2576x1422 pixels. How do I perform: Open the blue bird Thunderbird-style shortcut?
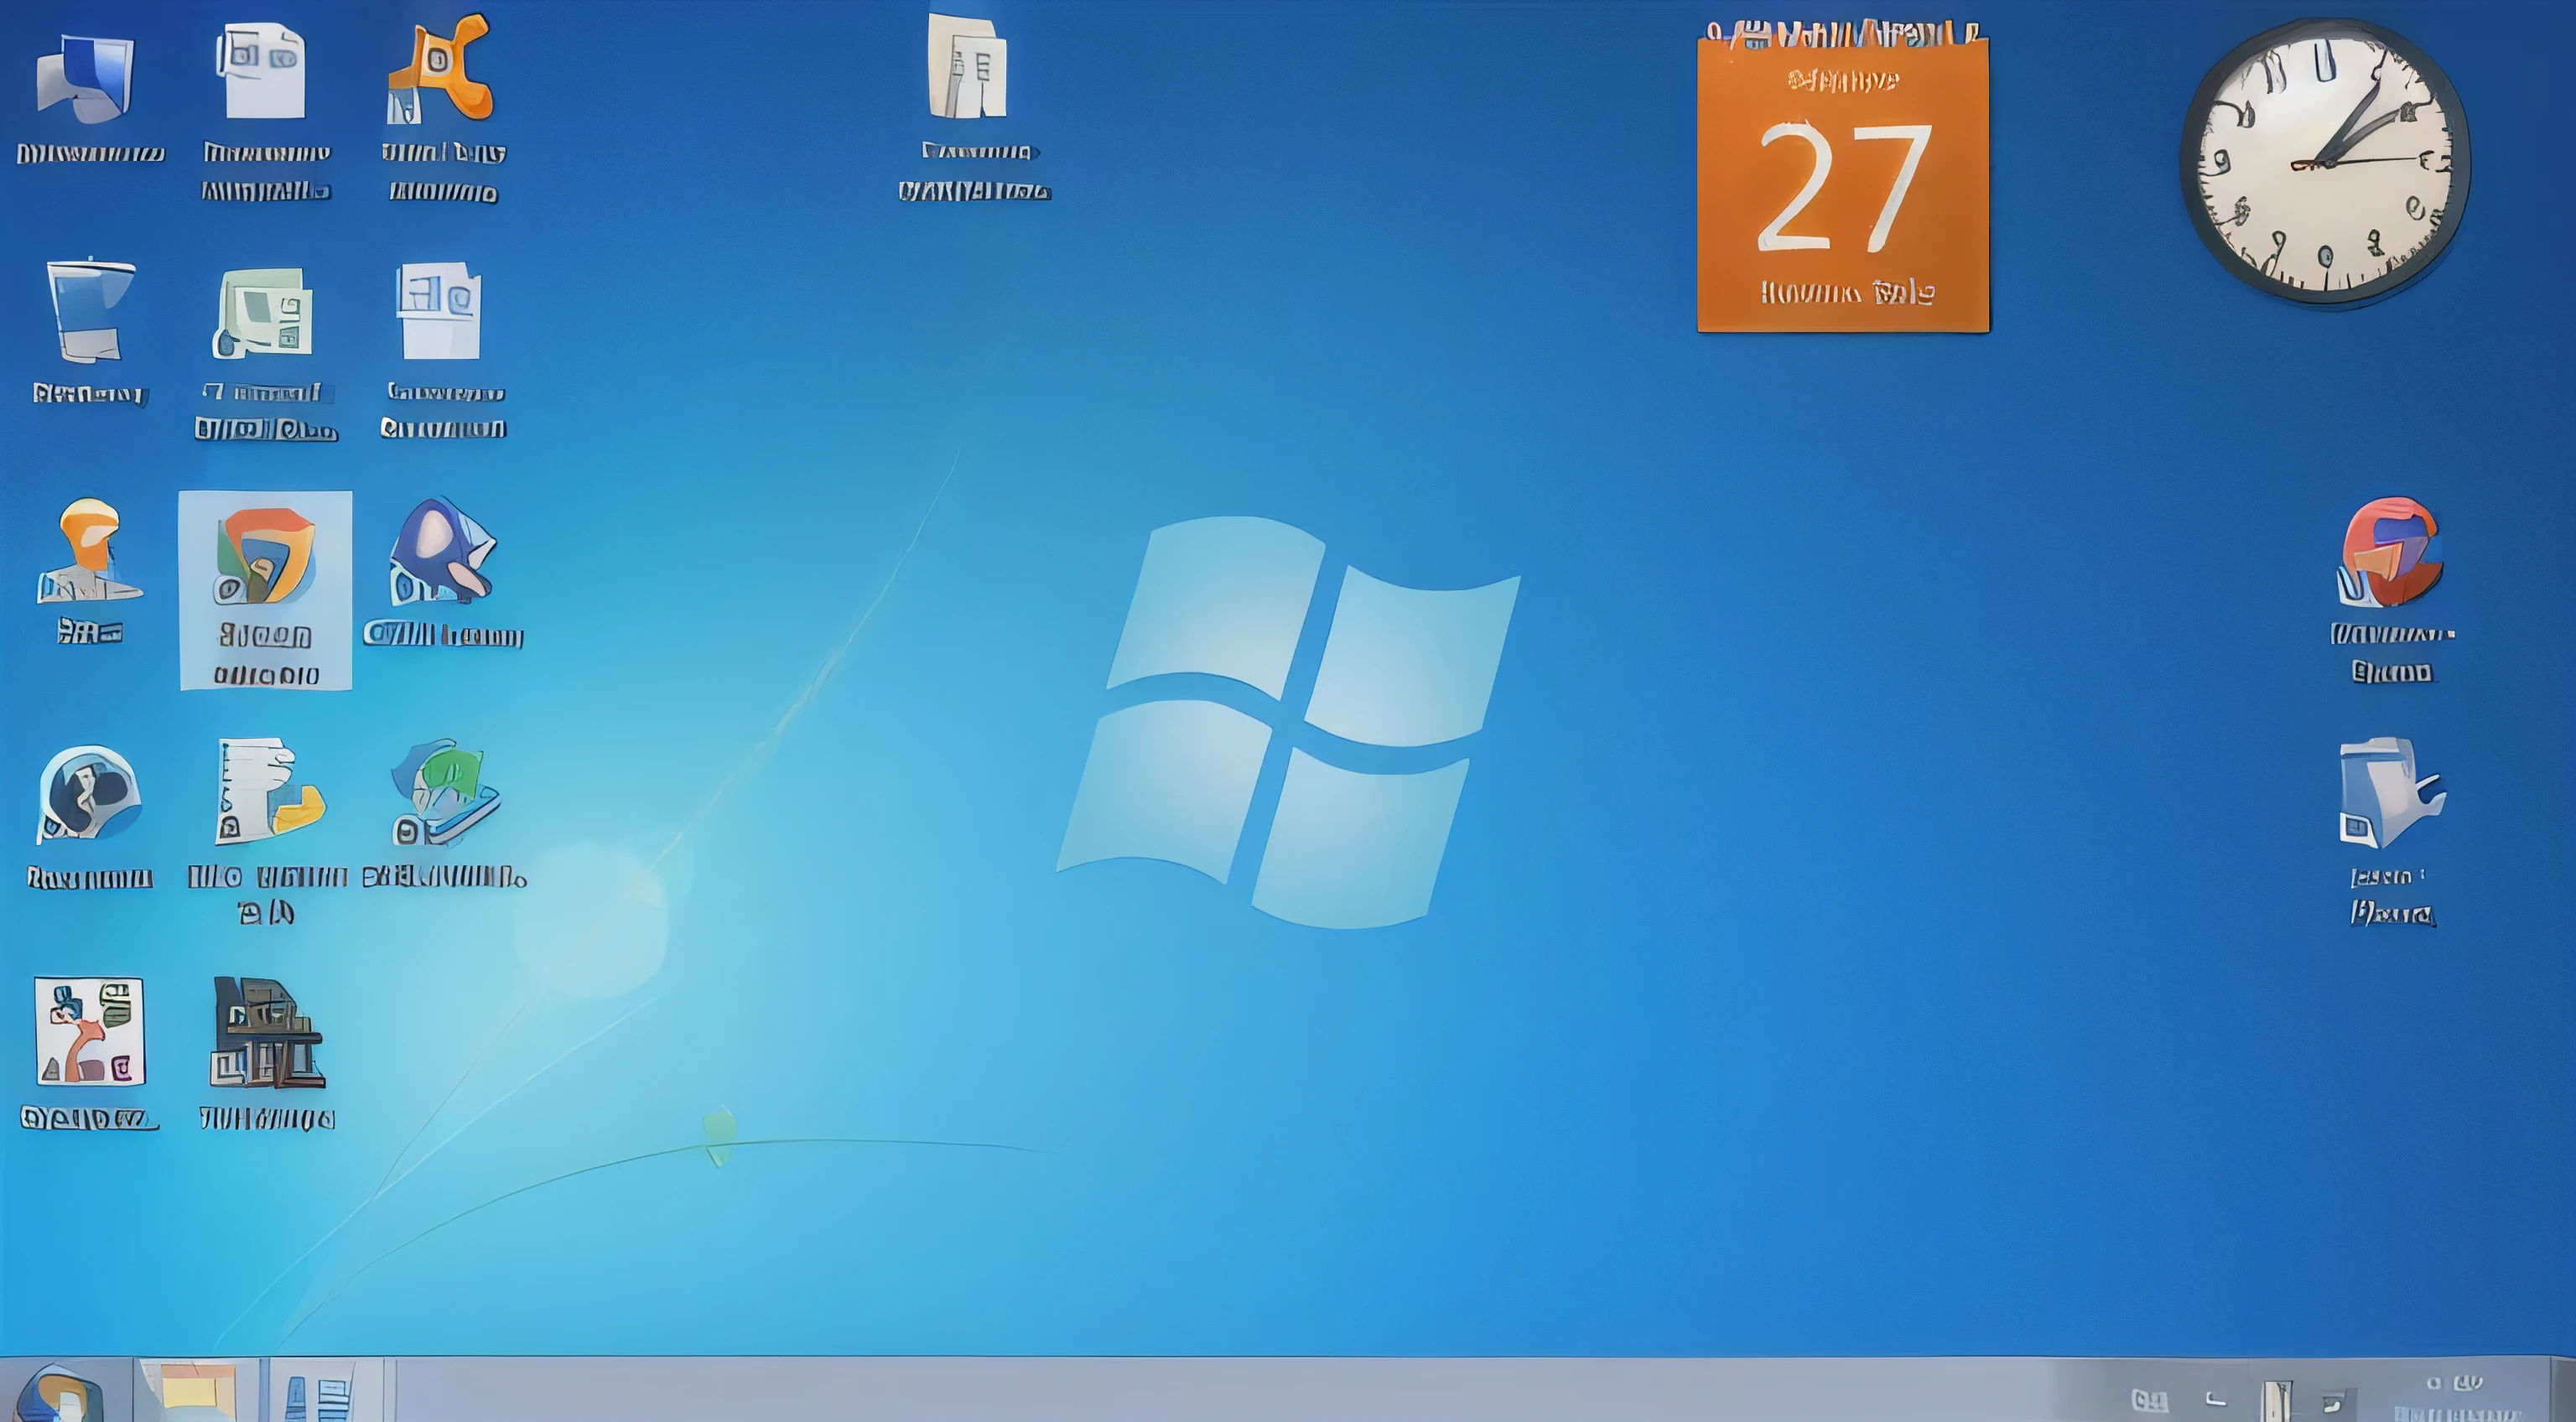(441, 552)
